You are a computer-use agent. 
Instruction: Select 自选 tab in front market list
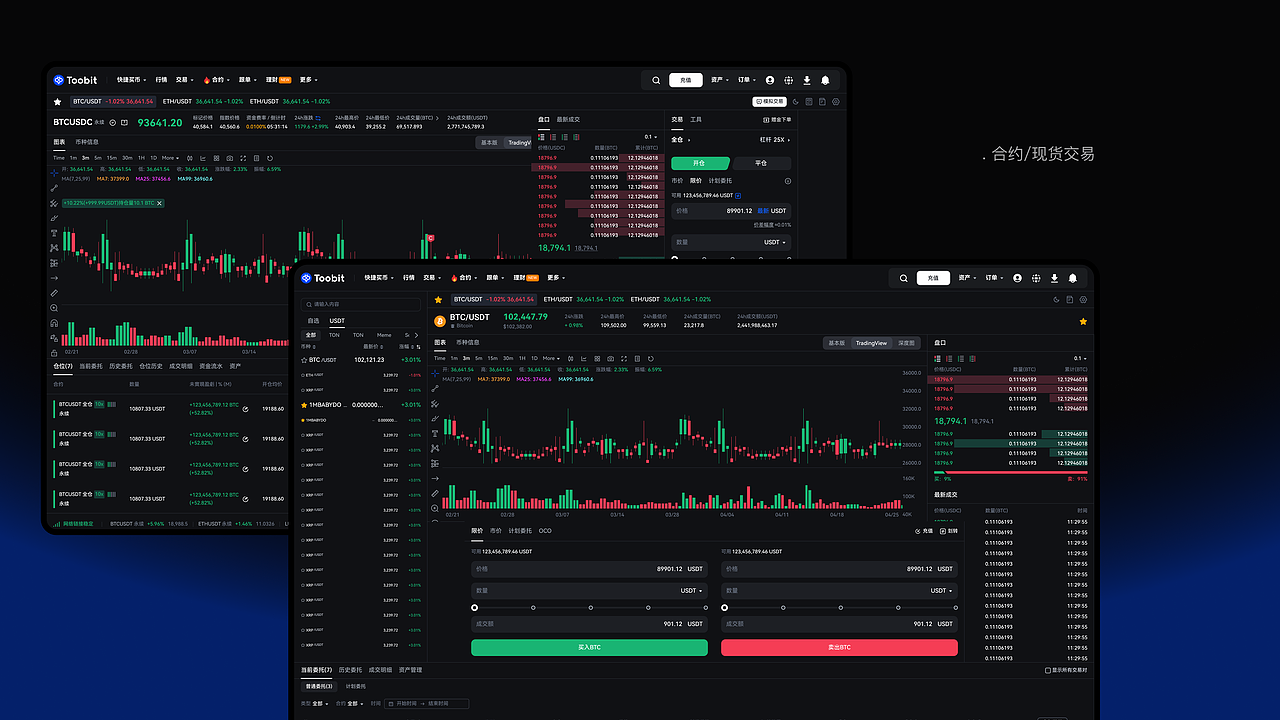[x=313, y=321]
